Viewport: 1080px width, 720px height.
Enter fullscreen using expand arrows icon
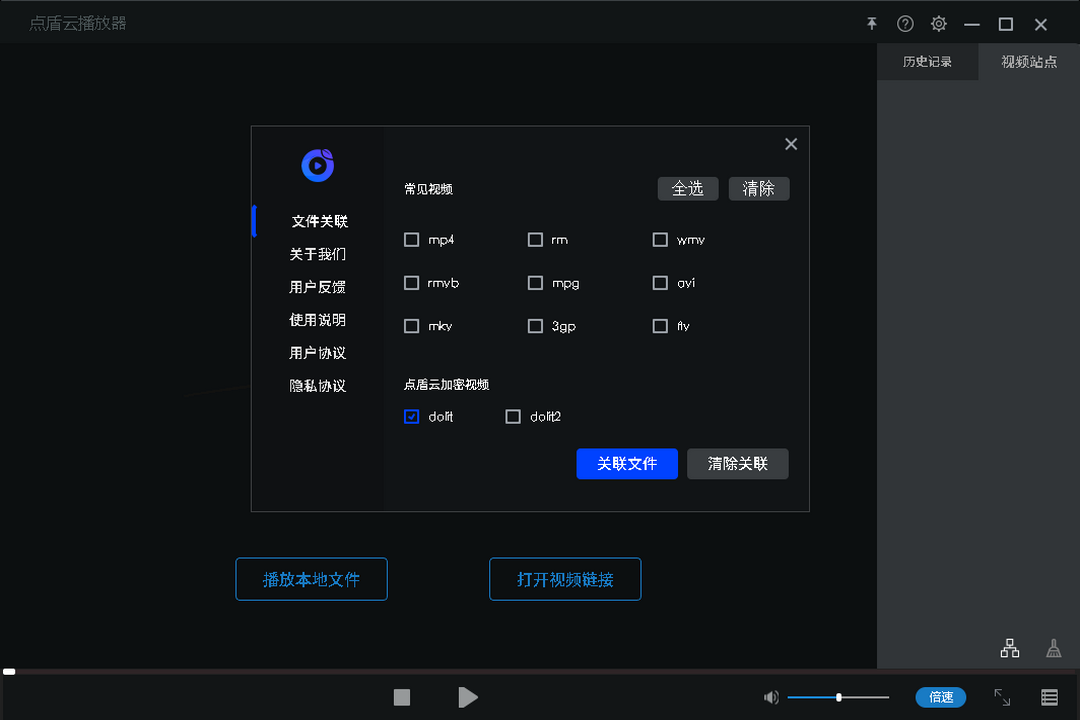coord(1002,697)
